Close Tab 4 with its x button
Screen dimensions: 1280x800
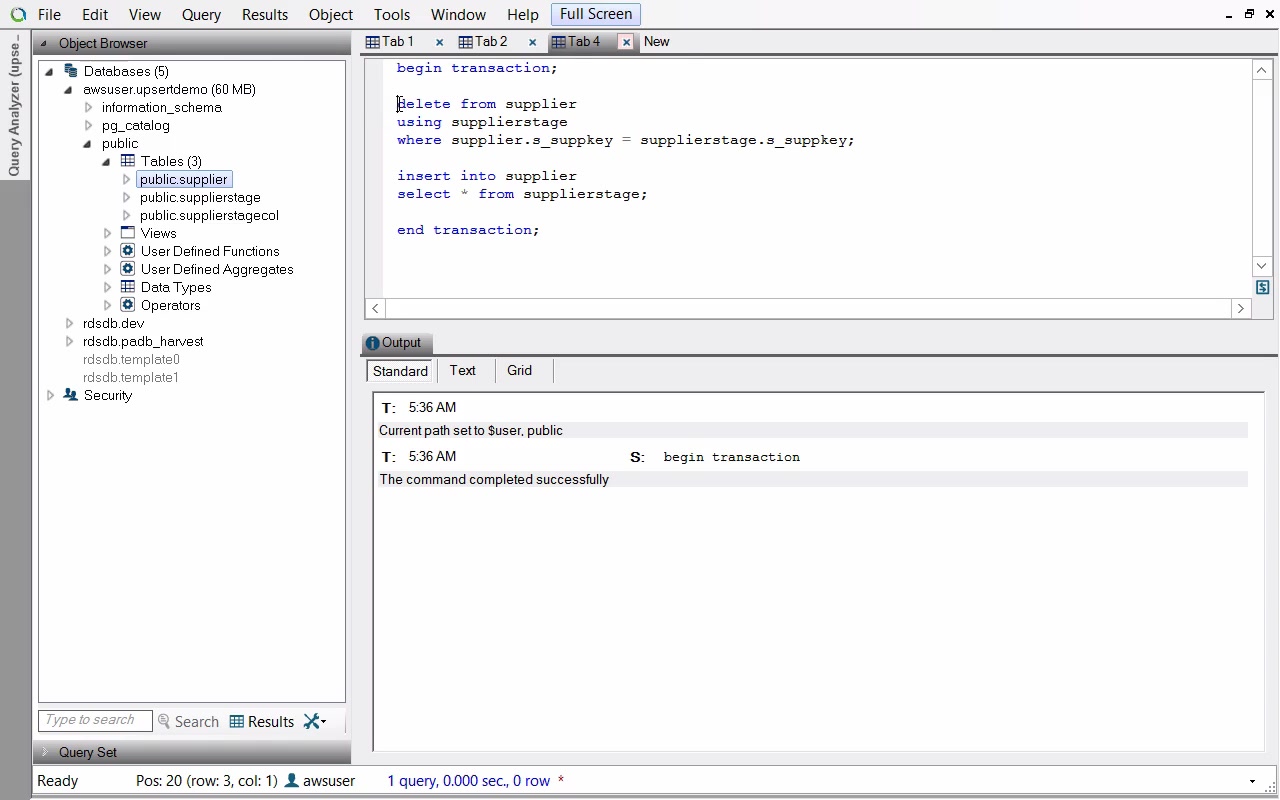click(x=626, y=42)
